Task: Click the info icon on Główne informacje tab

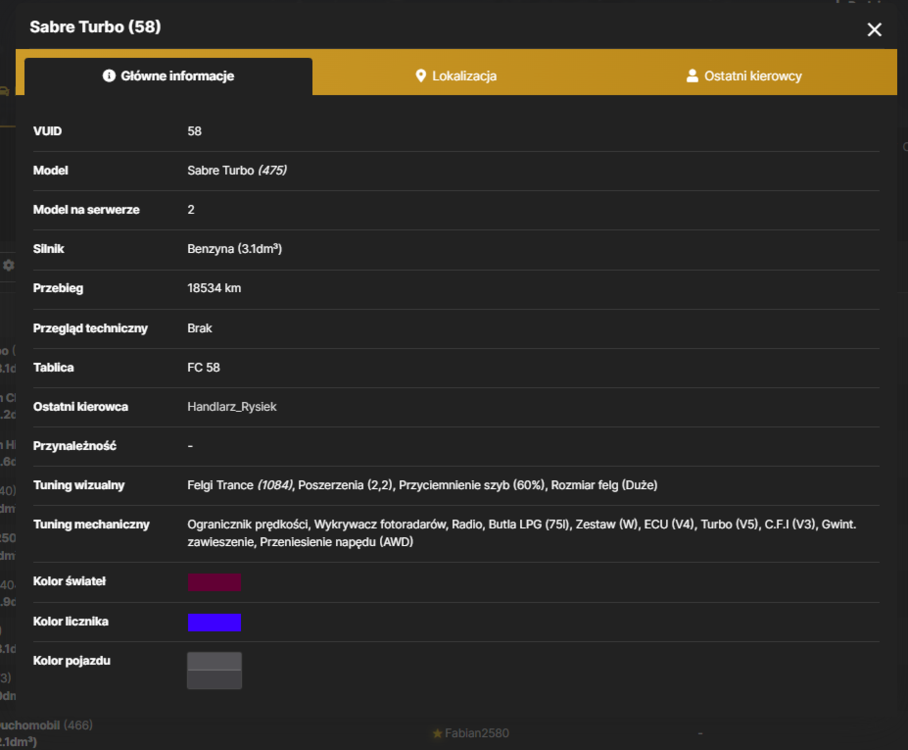Action: [x=109, y=76]
